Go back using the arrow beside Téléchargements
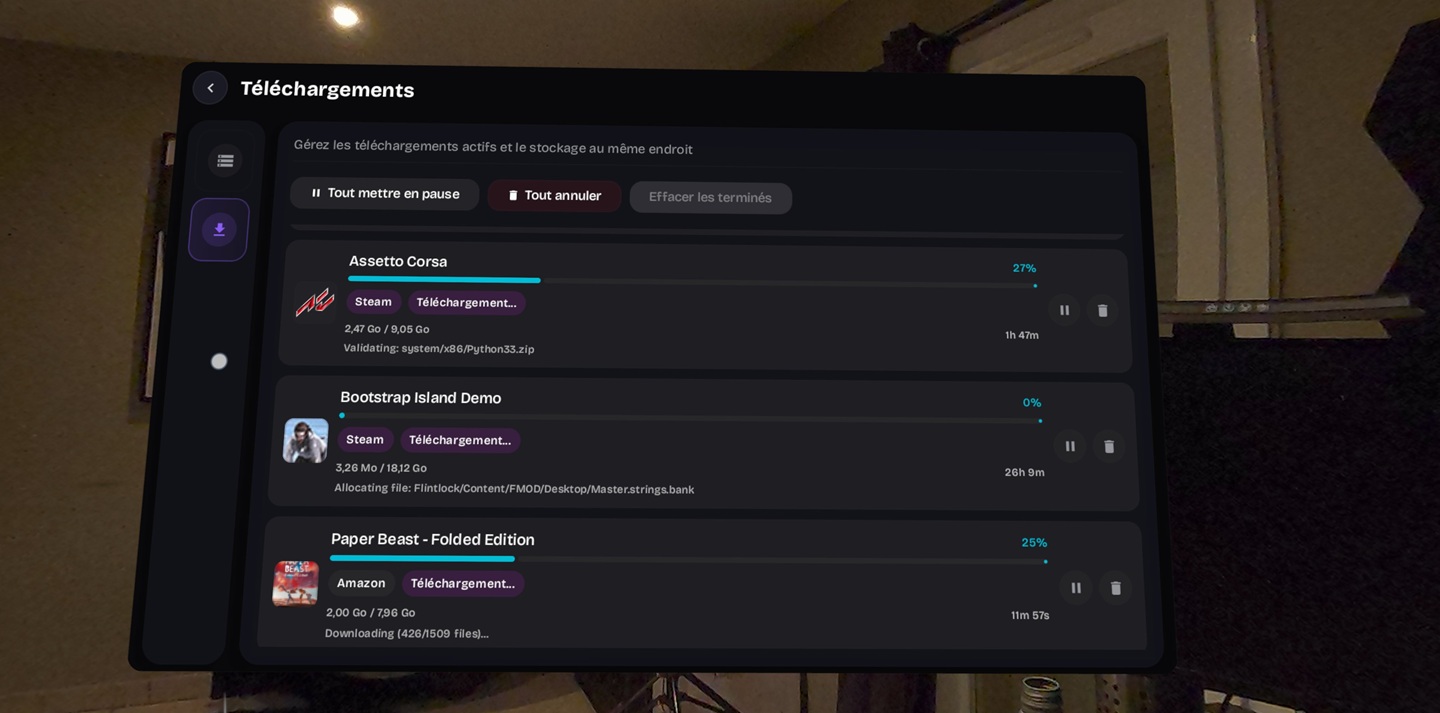 click(210, 88)
